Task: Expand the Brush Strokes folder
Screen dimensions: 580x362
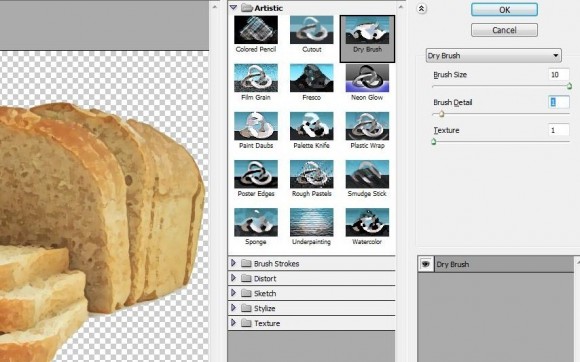Action: 233,263
